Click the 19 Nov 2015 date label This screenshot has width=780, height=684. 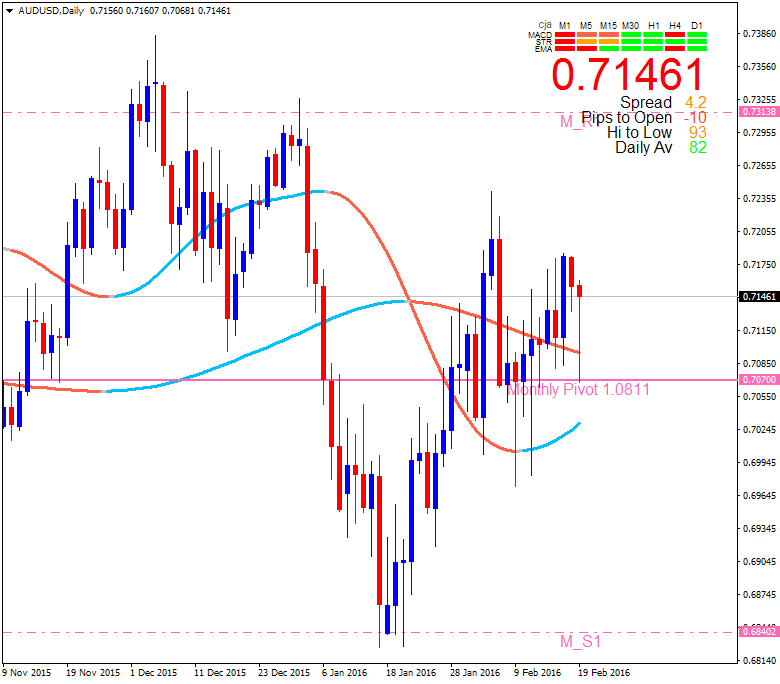93,673
